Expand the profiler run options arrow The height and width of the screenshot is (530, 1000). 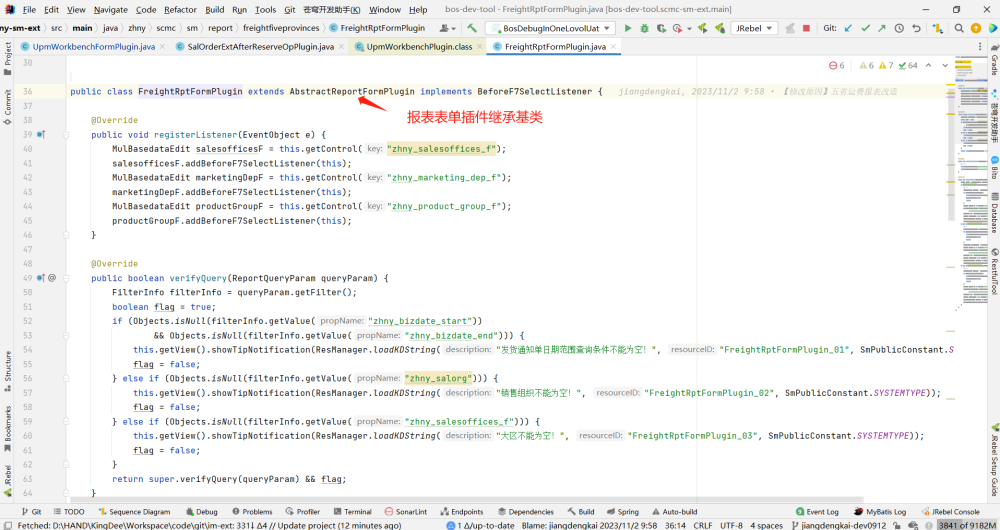tap(689, 29)
